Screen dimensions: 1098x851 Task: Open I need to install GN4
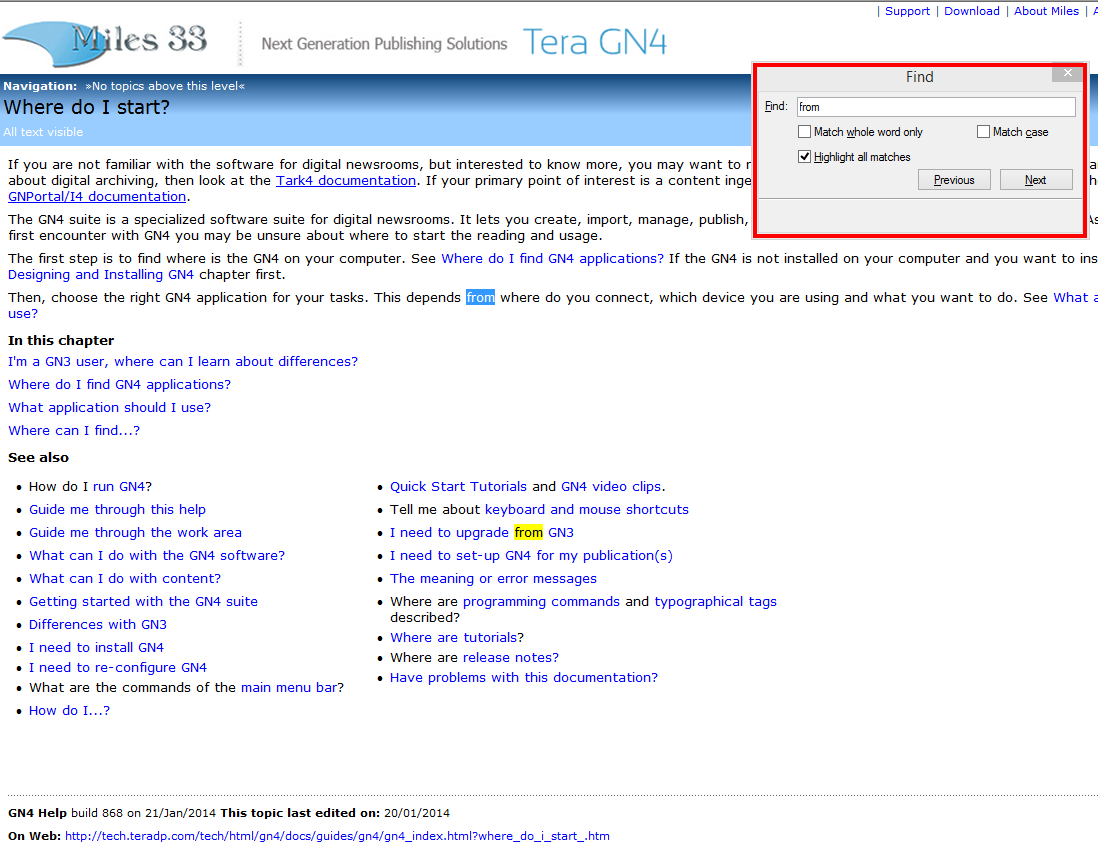[96, 647]
